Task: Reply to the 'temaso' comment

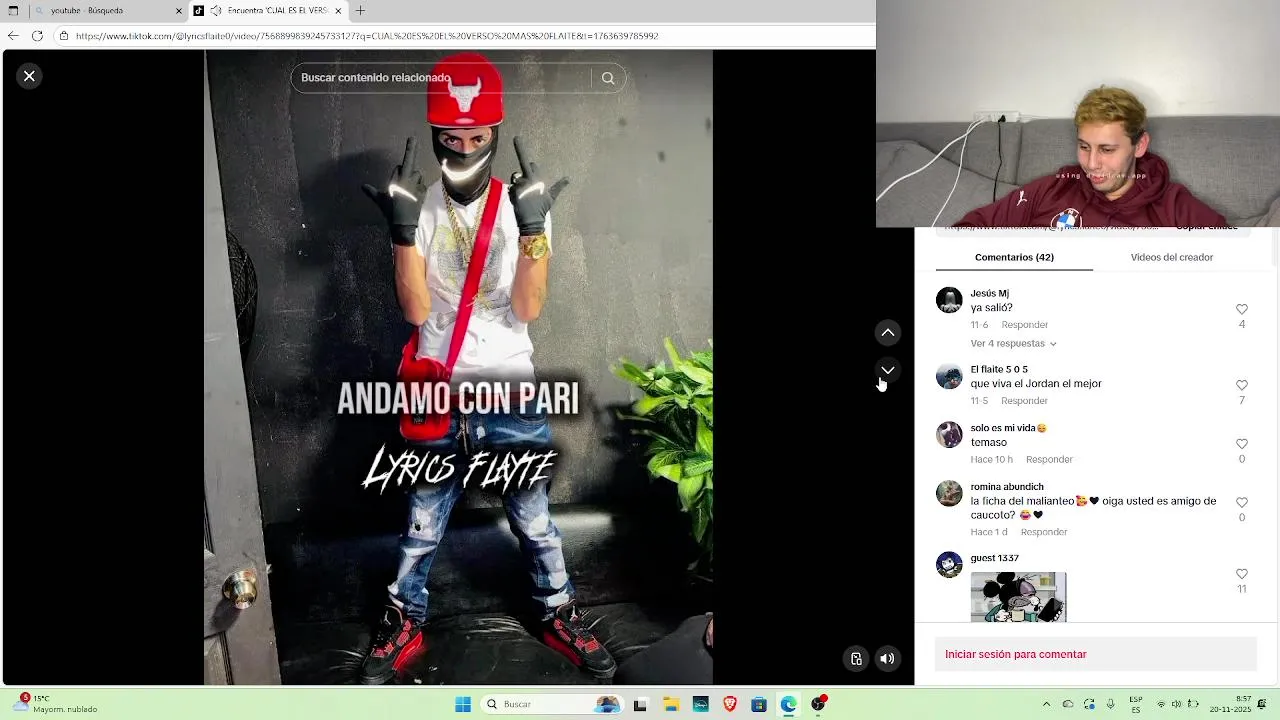Action: tap(1049, 459)
